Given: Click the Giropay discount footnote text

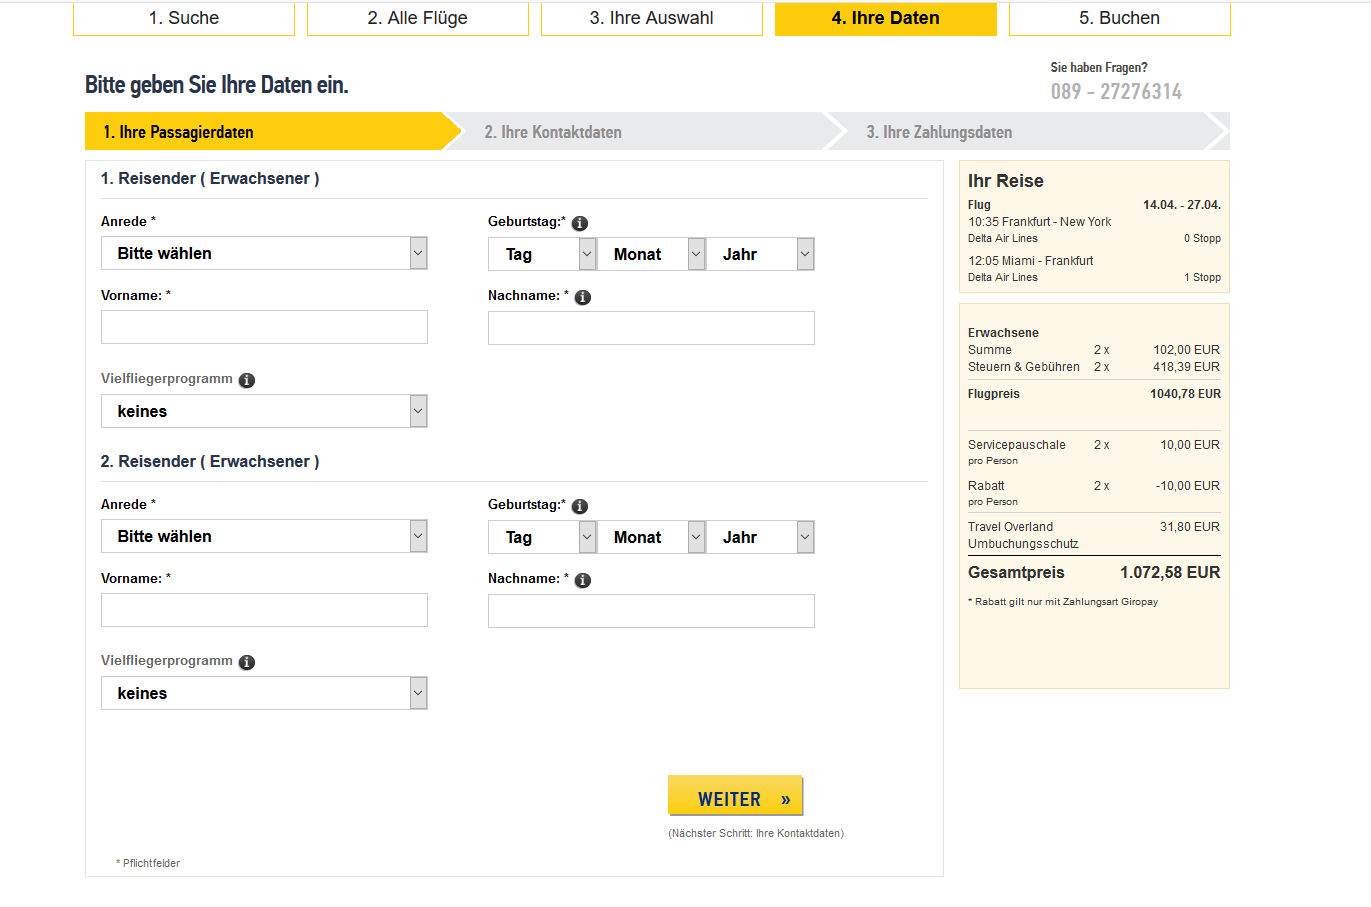Looking at the screenshot, I should [1063, 602].
